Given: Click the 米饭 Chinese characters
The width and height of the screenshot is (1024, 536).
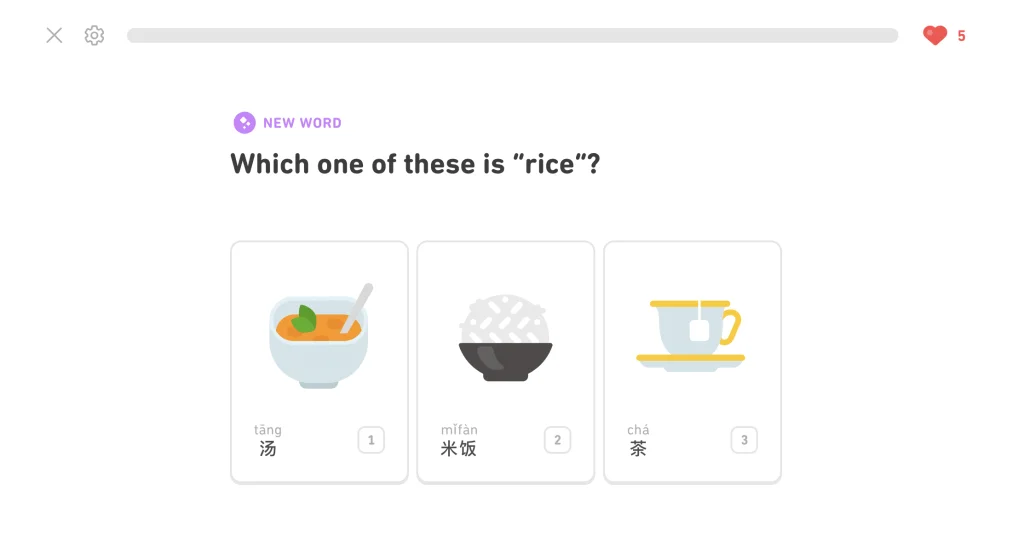Looking at the screenshot, I should point(459,449).
